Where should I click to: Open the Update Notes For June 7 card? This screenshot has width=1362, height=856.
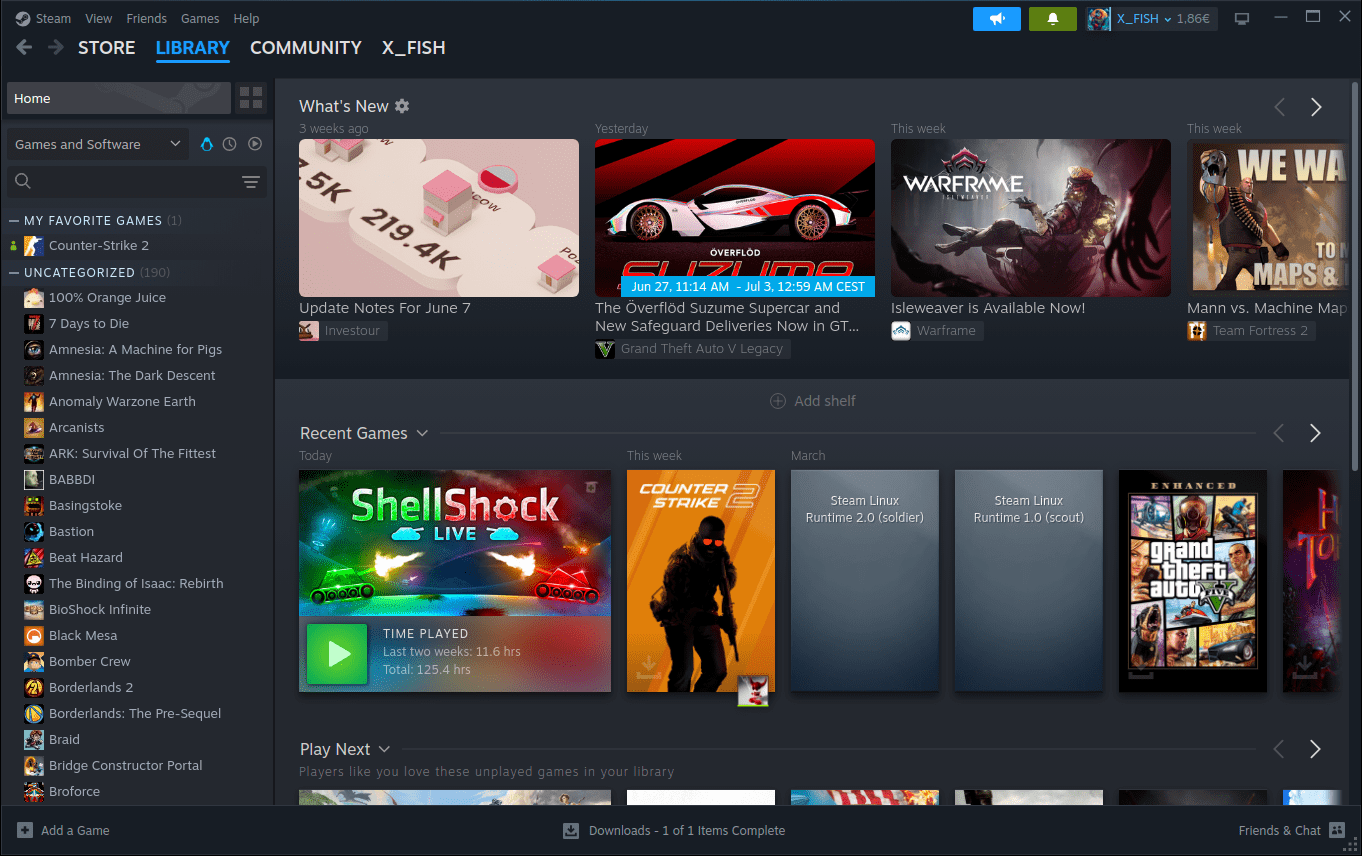439,218
